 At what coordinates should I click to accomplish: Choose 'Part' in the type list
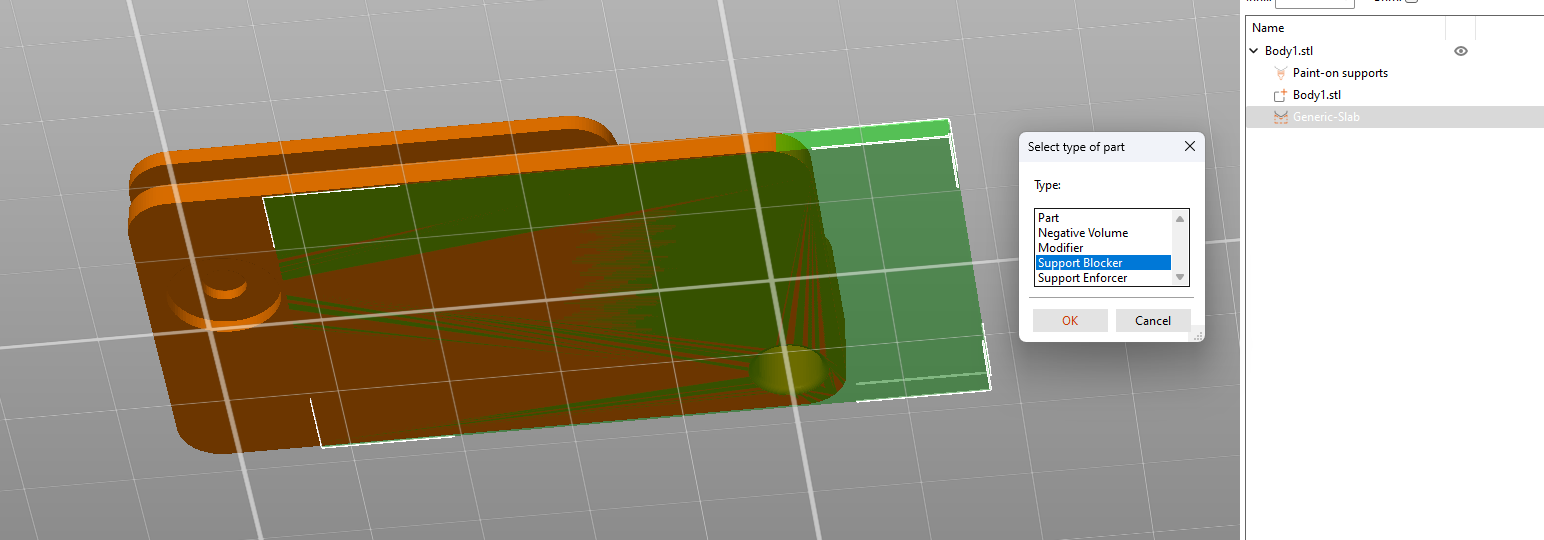[x=1103, y=218]
